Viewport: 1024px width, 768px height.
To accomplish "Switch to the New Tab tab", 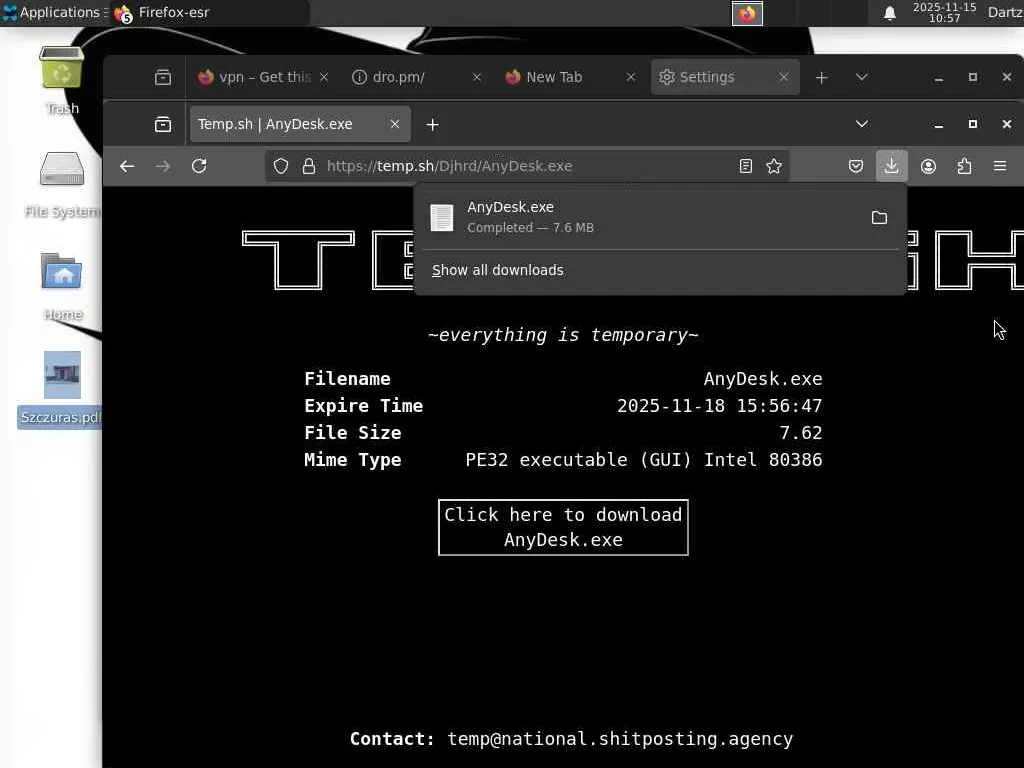I will coord(569,77).
